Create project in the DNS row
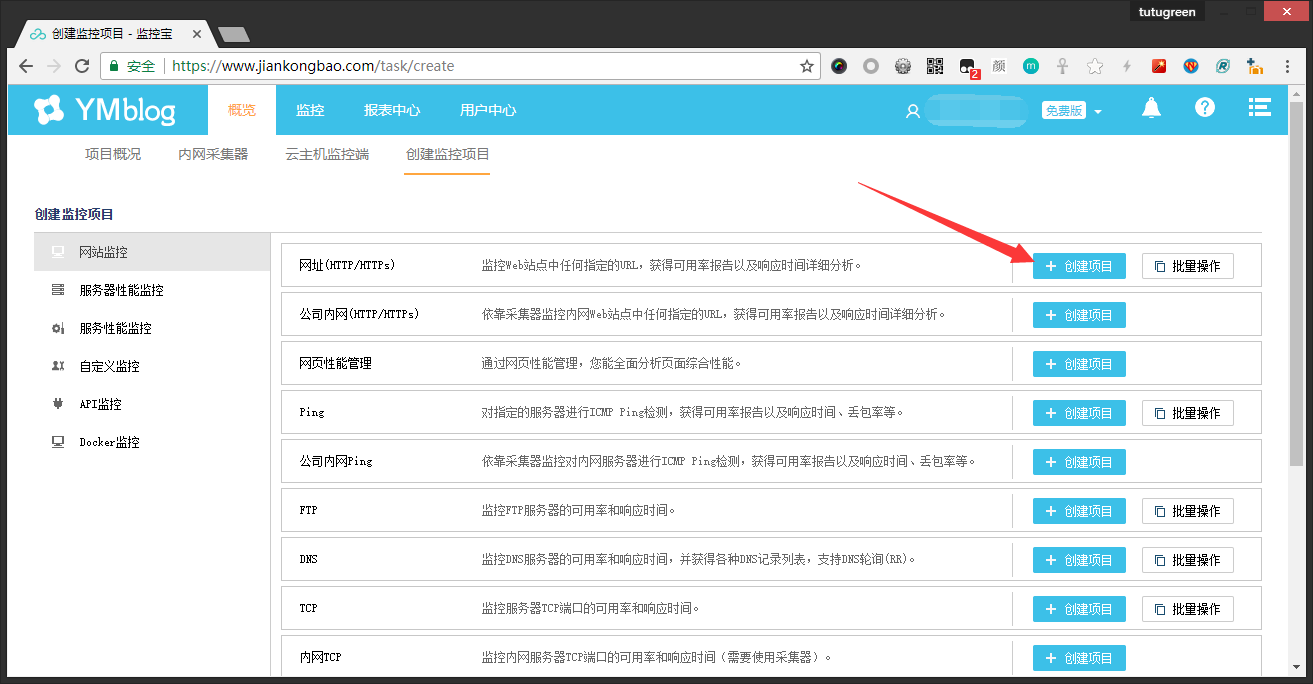 1079,560
